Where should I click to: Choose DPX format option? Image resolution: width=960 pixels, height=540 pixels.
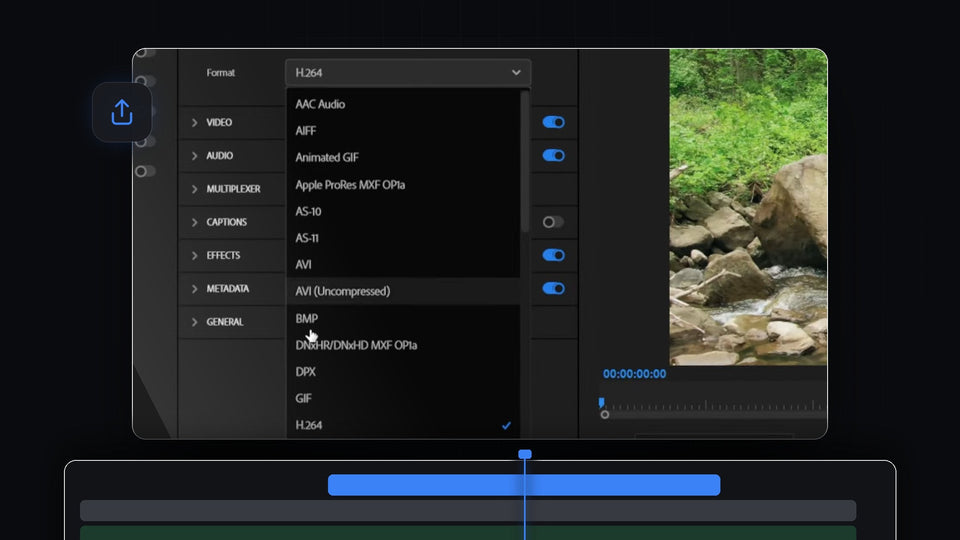tap(403, 372)
